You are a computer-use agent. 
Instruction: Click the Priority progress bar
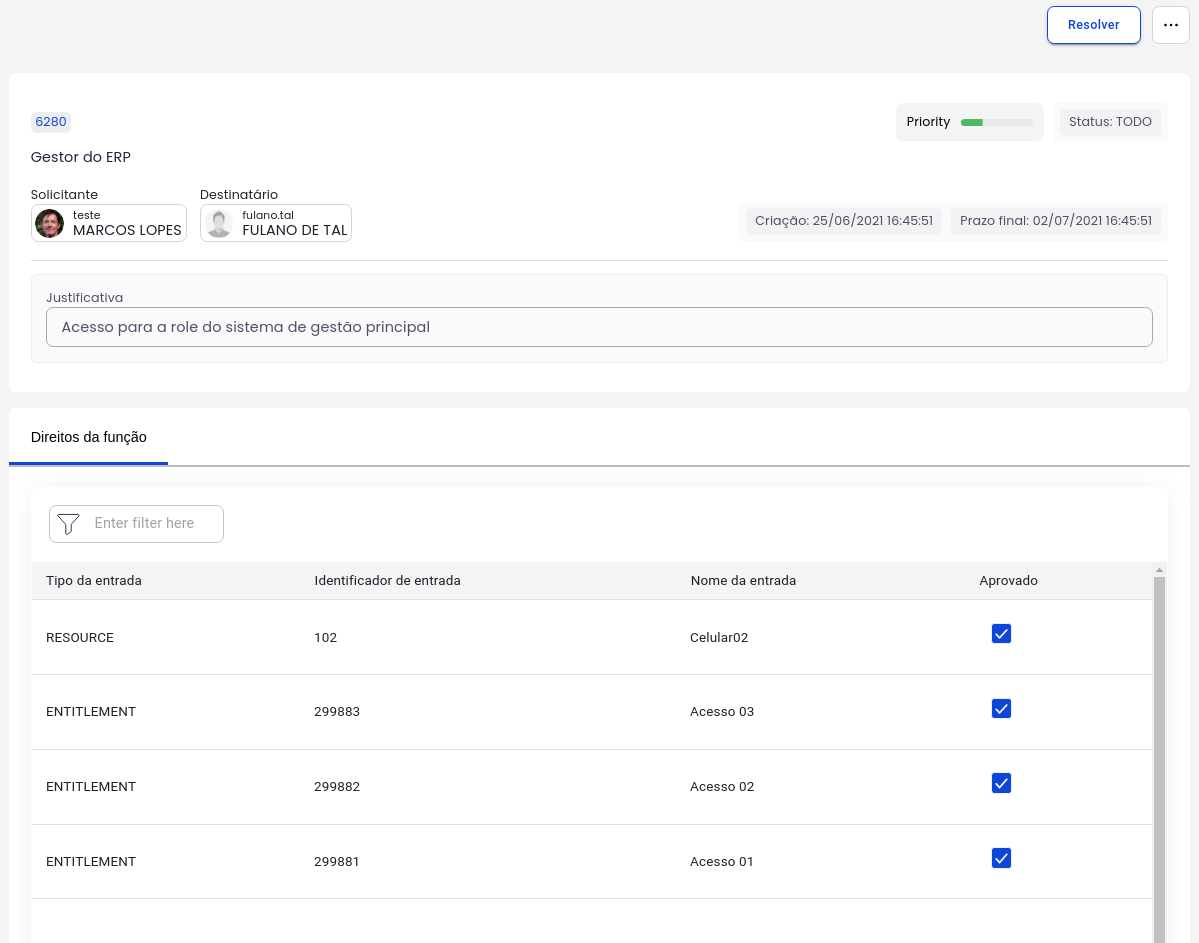[996, 122]
